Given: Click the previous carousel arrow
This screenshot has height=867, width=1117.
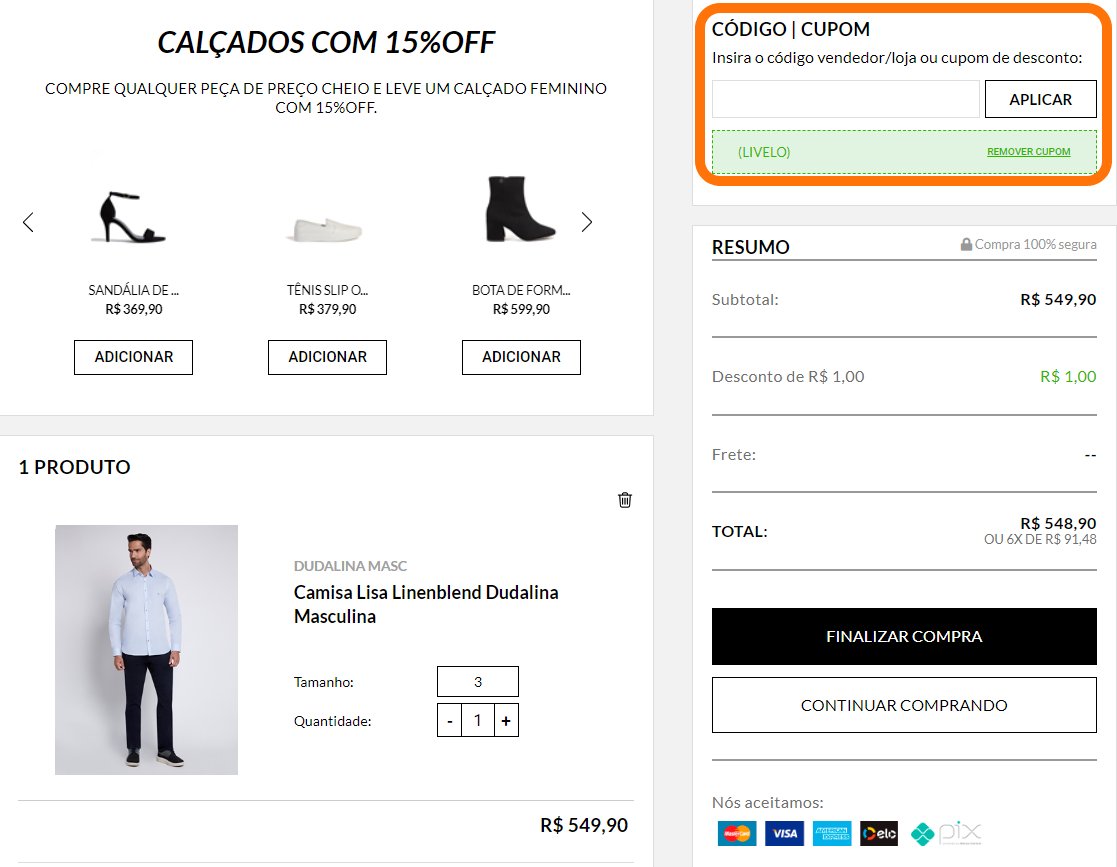Looking at the screenshot, I should point(28,222).
